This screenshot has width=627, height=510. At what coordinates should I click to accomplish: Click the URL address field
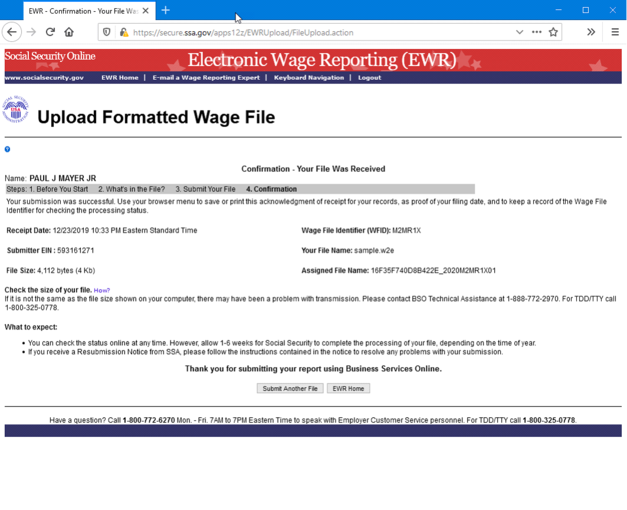[x=320, y=32]
